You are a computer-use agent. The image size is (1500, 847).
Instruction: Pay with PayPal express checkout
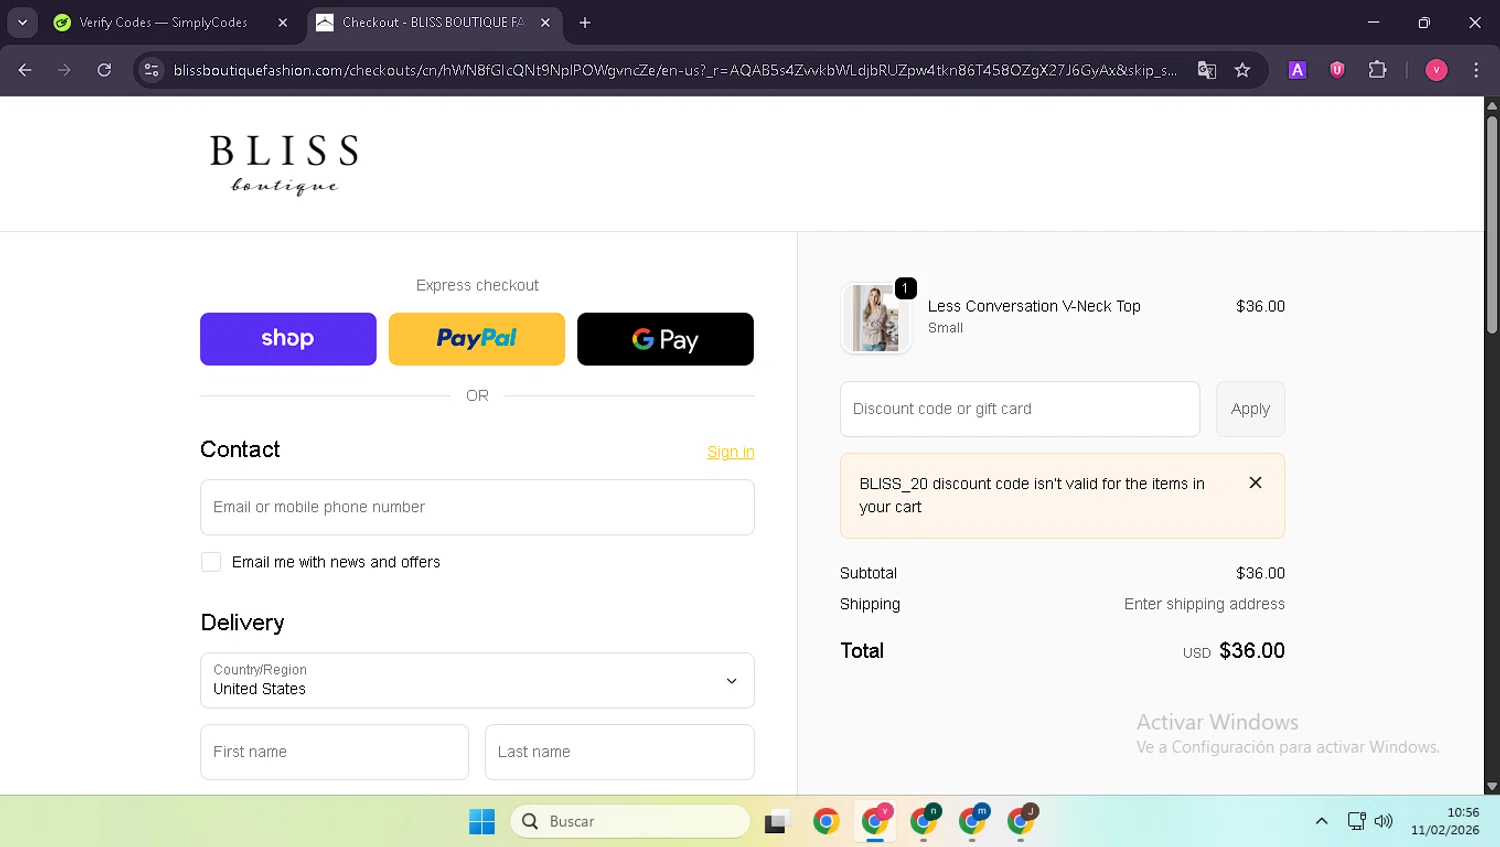tap(477, 339)
